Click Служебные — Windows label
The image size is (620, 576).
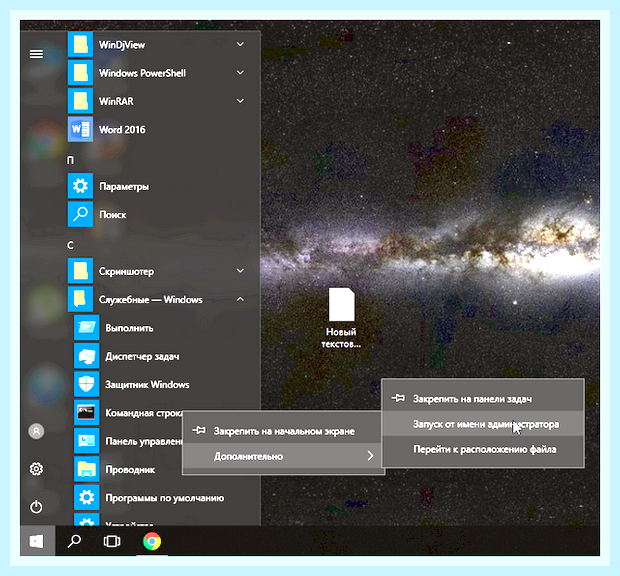(x=151, y=300)
